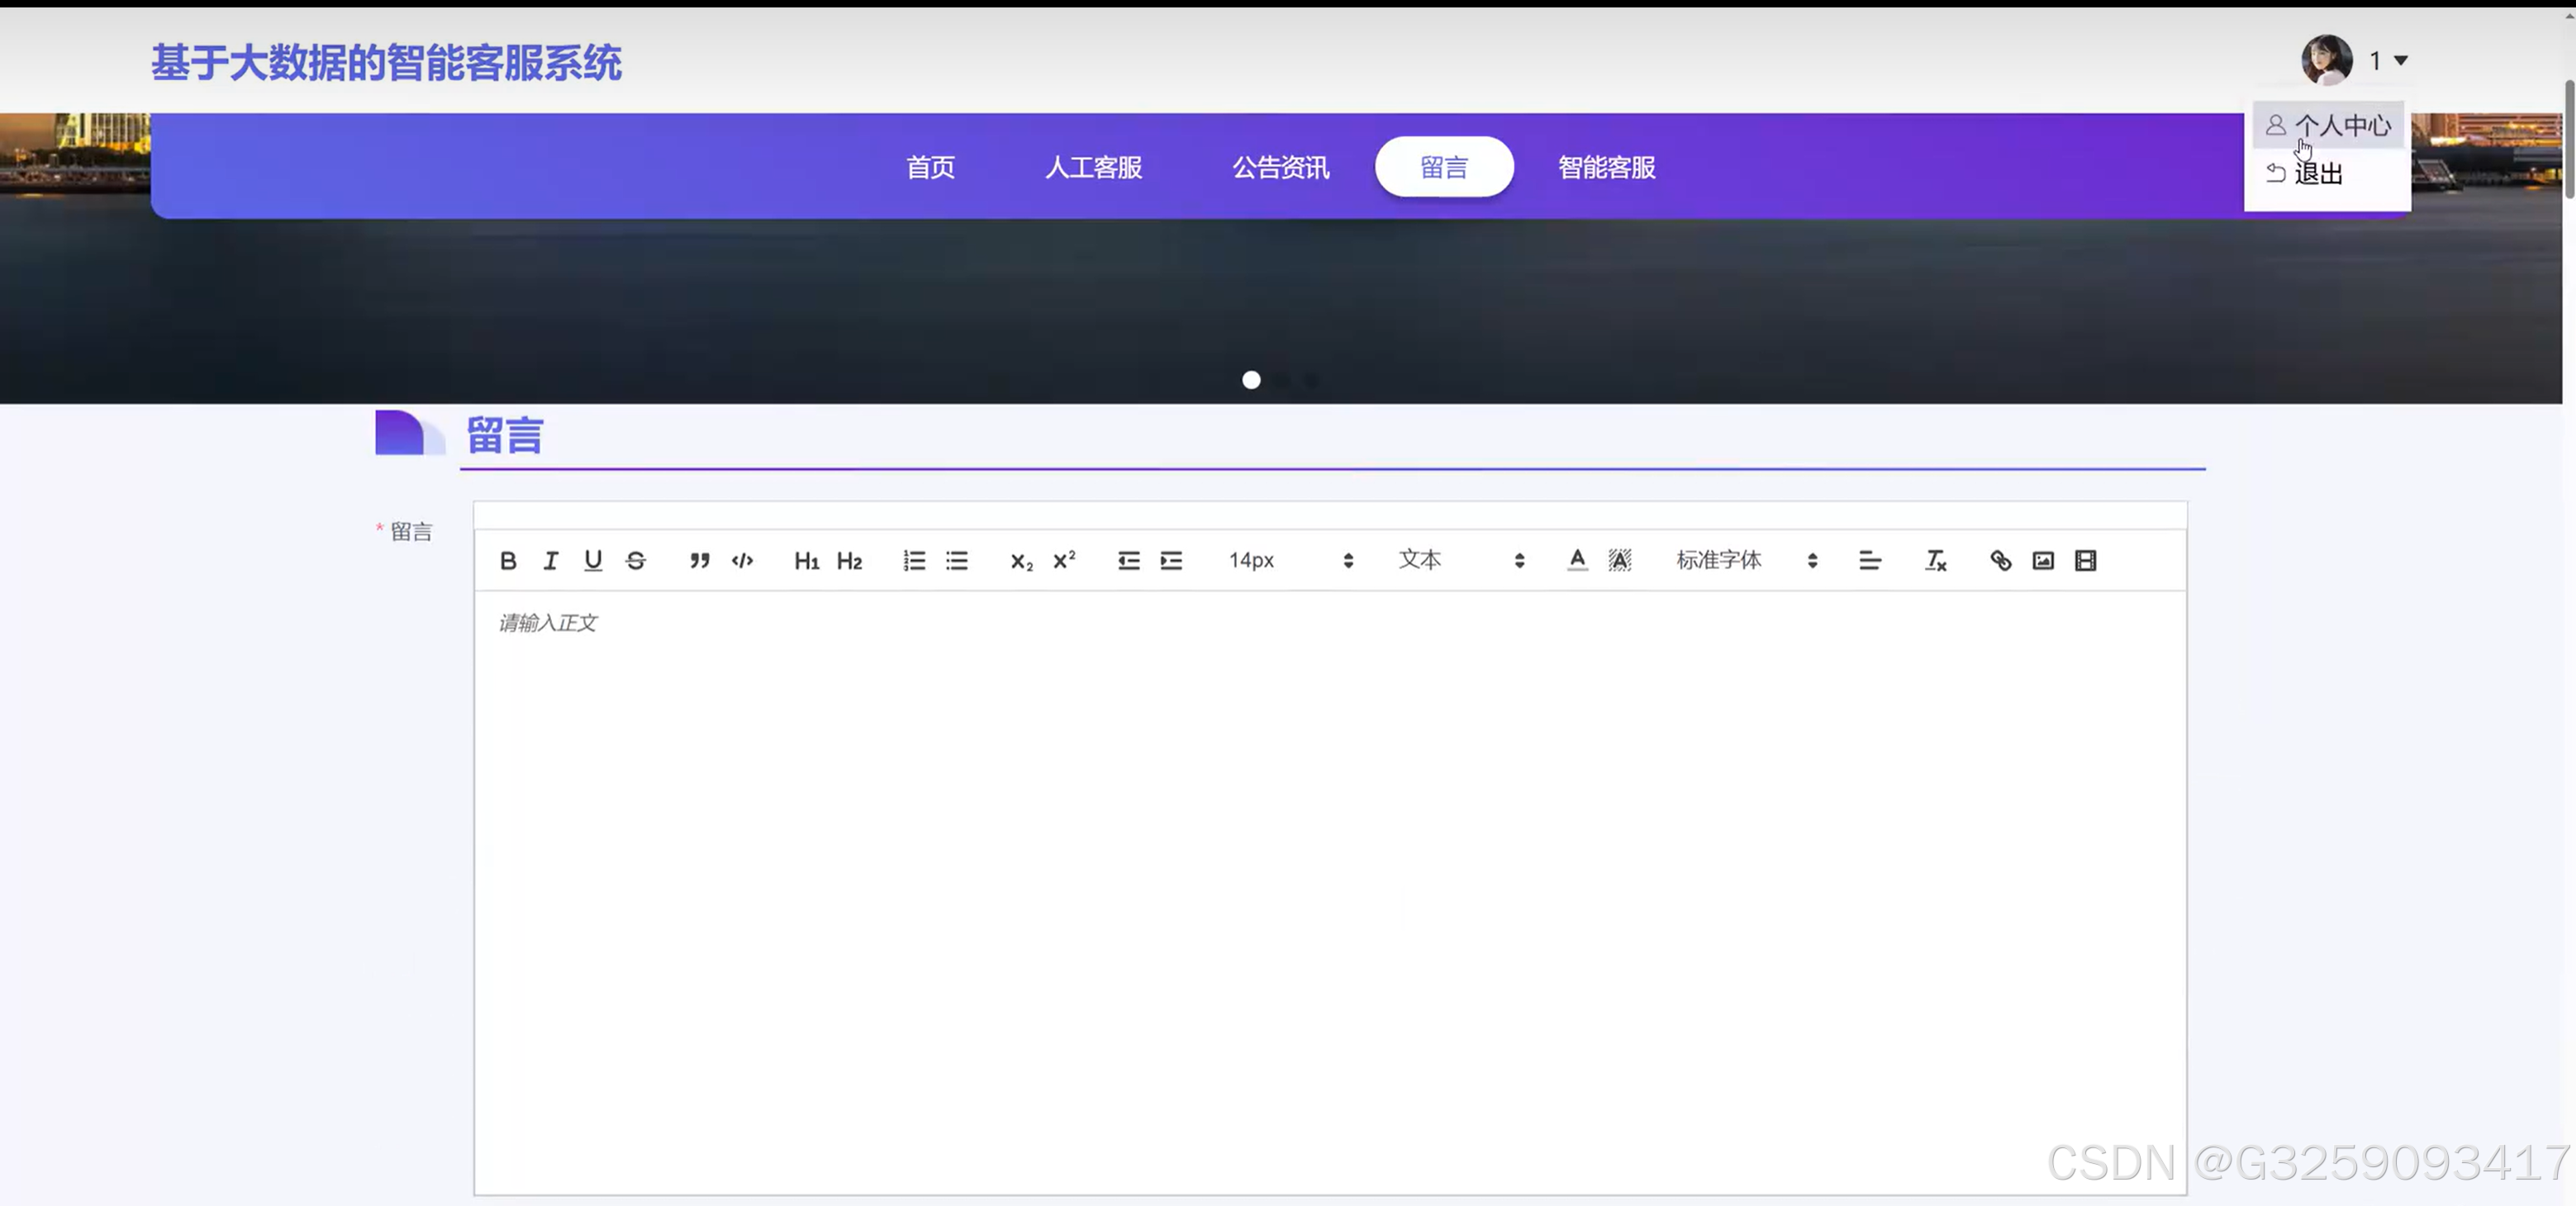Insert a blockquote
The width and height of the screenshot is (2576, 1206).
coord(700,561)
